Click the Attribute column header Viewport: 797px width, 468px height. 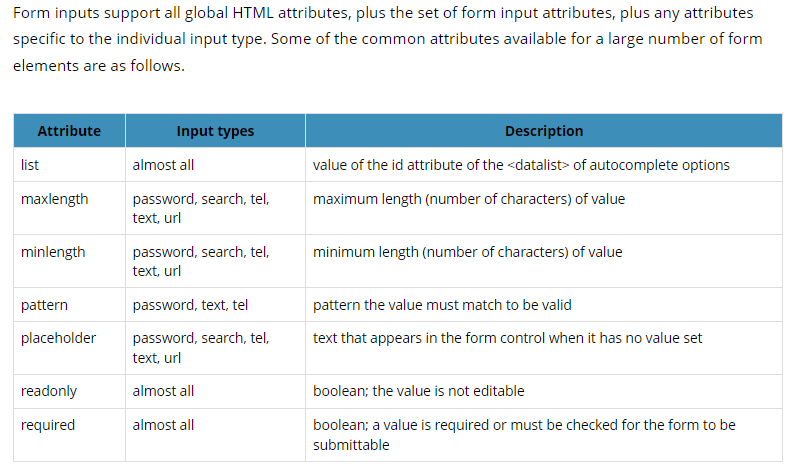point(69,131)
